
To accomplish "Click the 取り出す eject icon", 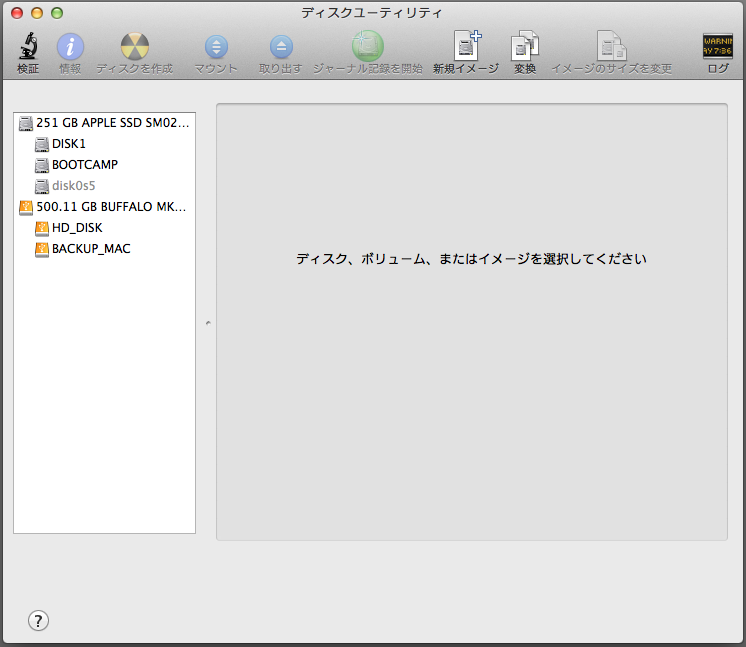I will 281,47.
